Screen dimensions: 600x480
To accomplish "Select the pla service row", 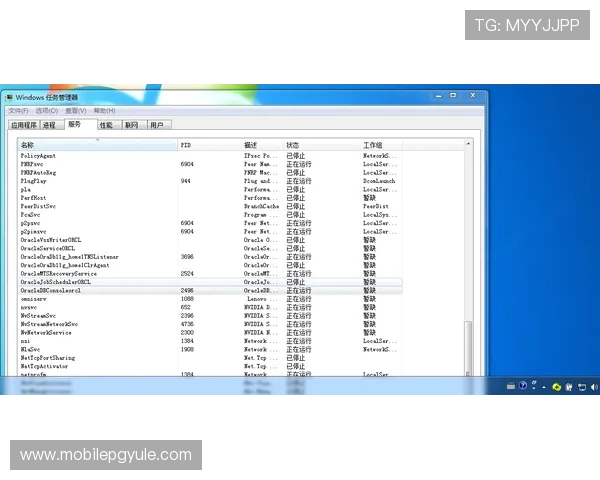I will (x=210, y=189).
